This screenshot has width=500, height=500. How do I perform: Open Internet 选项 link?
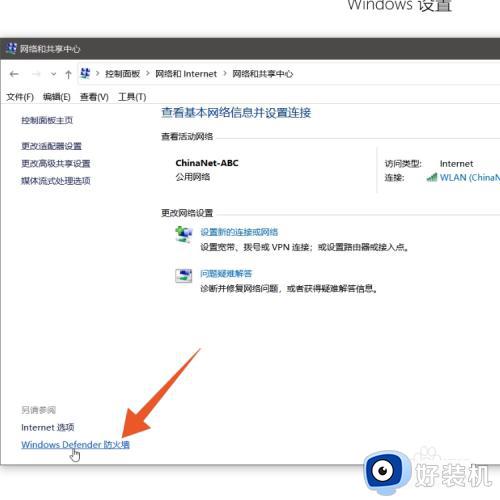48,427
